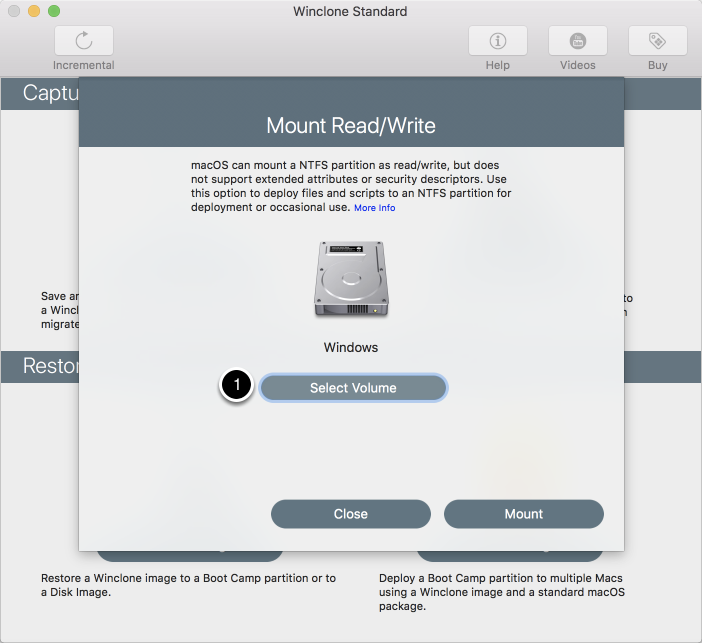Viewport: 702px width, 643px height.
Task: Click the Mount Read/Write dialog title
Action: [x=351, y=125]
